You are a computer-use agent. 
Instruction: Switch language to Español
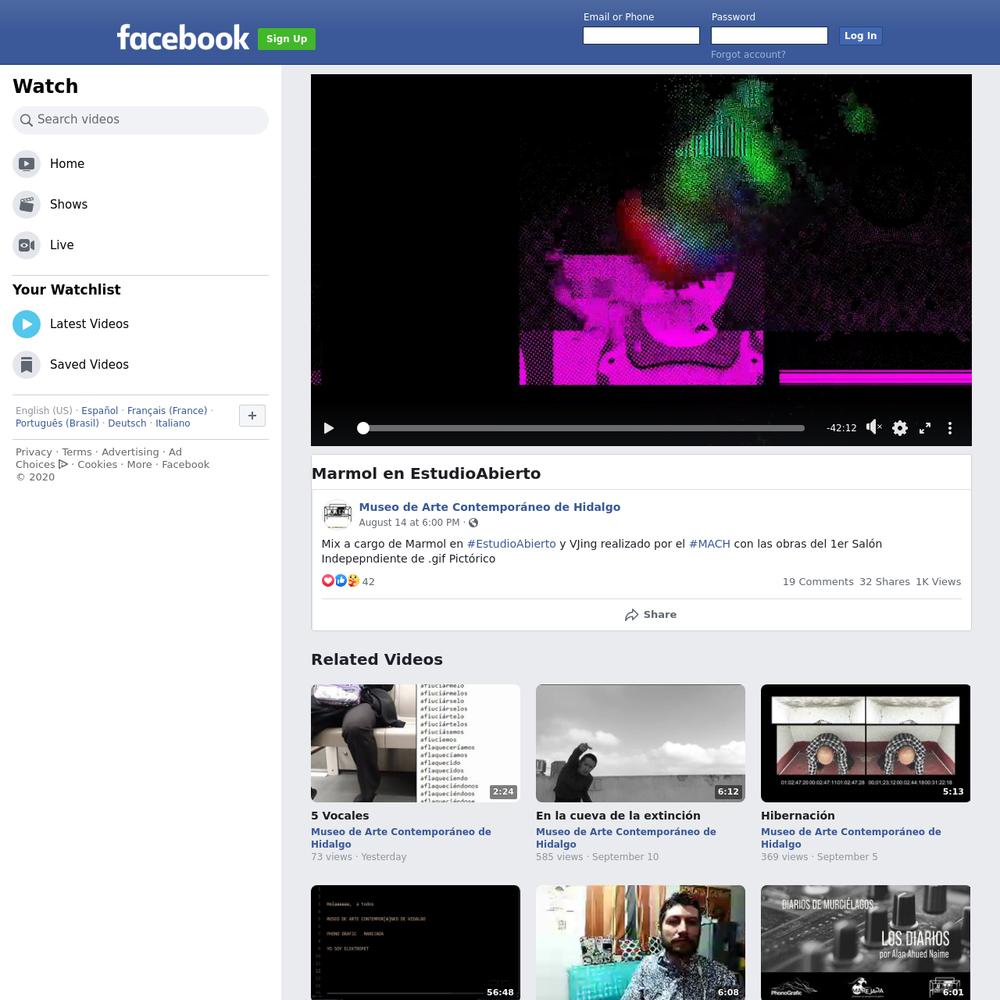[99, 411]
